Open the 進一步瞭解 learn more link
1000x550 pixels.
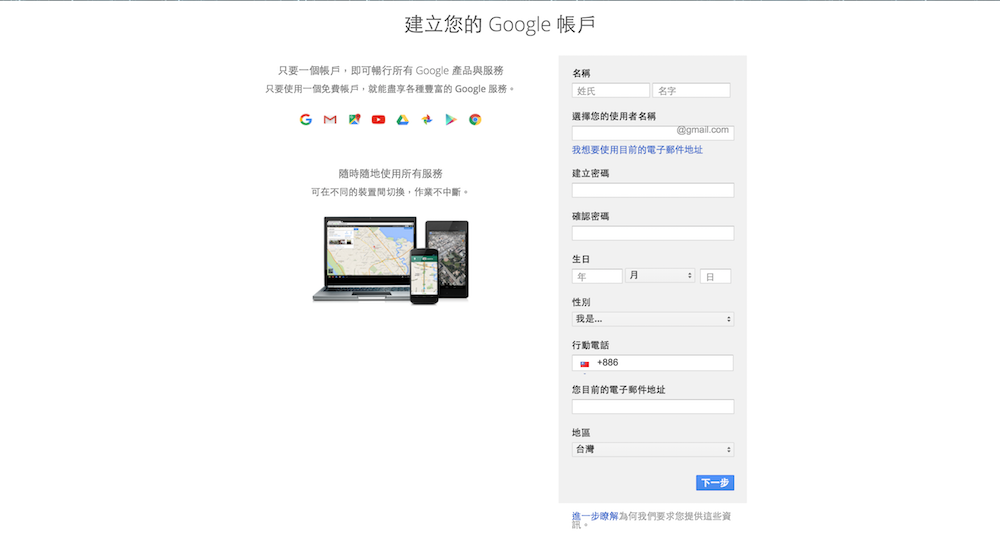click(595, 516)
